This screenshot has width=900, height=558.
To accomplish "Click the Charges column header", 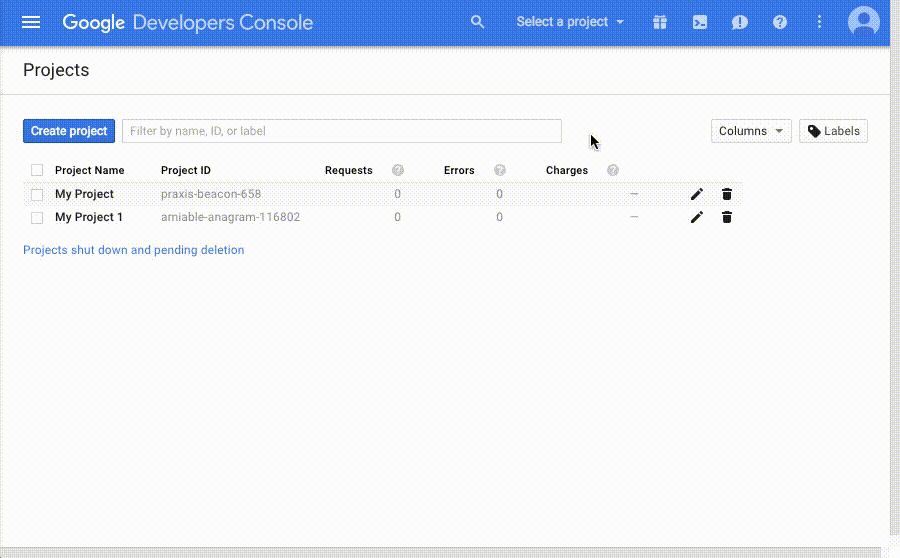I will [567, 170].
